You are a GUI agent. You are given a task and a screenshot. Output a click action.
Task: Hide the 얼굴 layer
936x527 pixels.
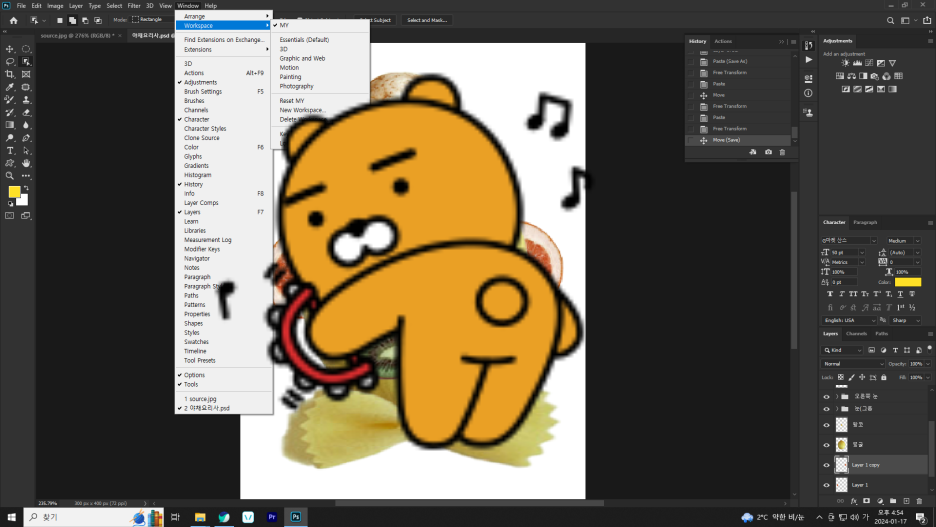pyautogui.click(x=827, y=445)
